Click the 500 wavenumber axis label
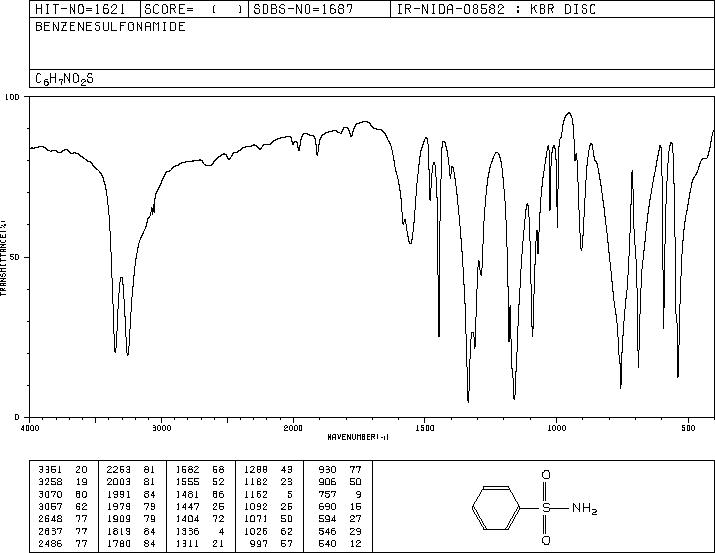715x553 pixels. pos(689,428)
